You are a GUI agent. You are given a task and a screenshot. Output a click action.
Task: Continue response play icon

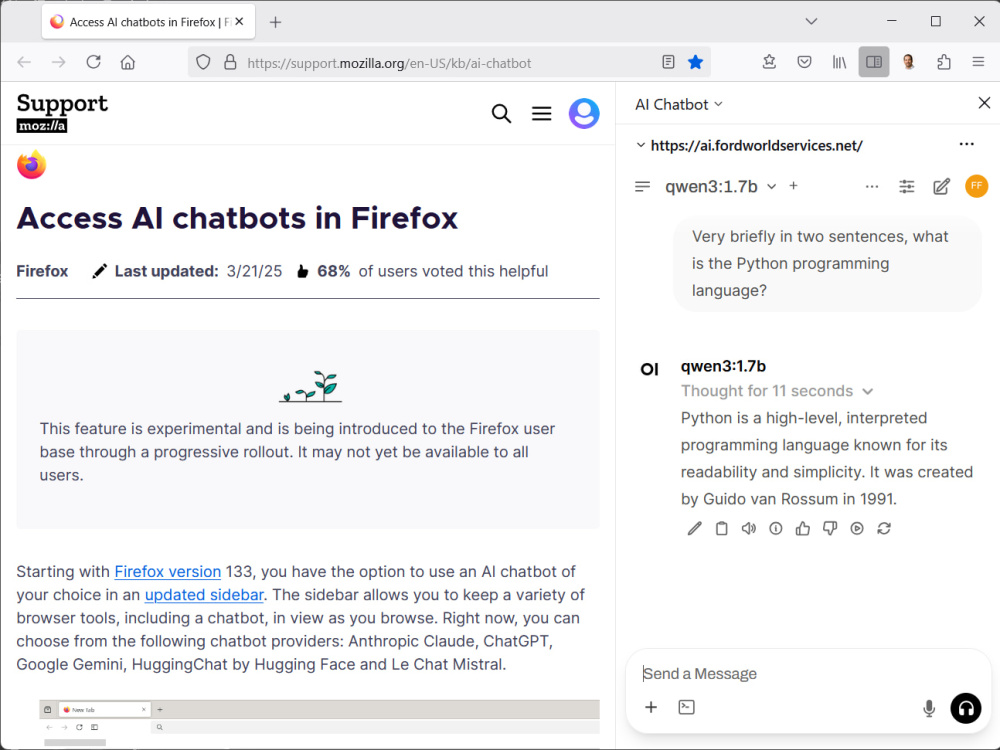tap(857, 528)
